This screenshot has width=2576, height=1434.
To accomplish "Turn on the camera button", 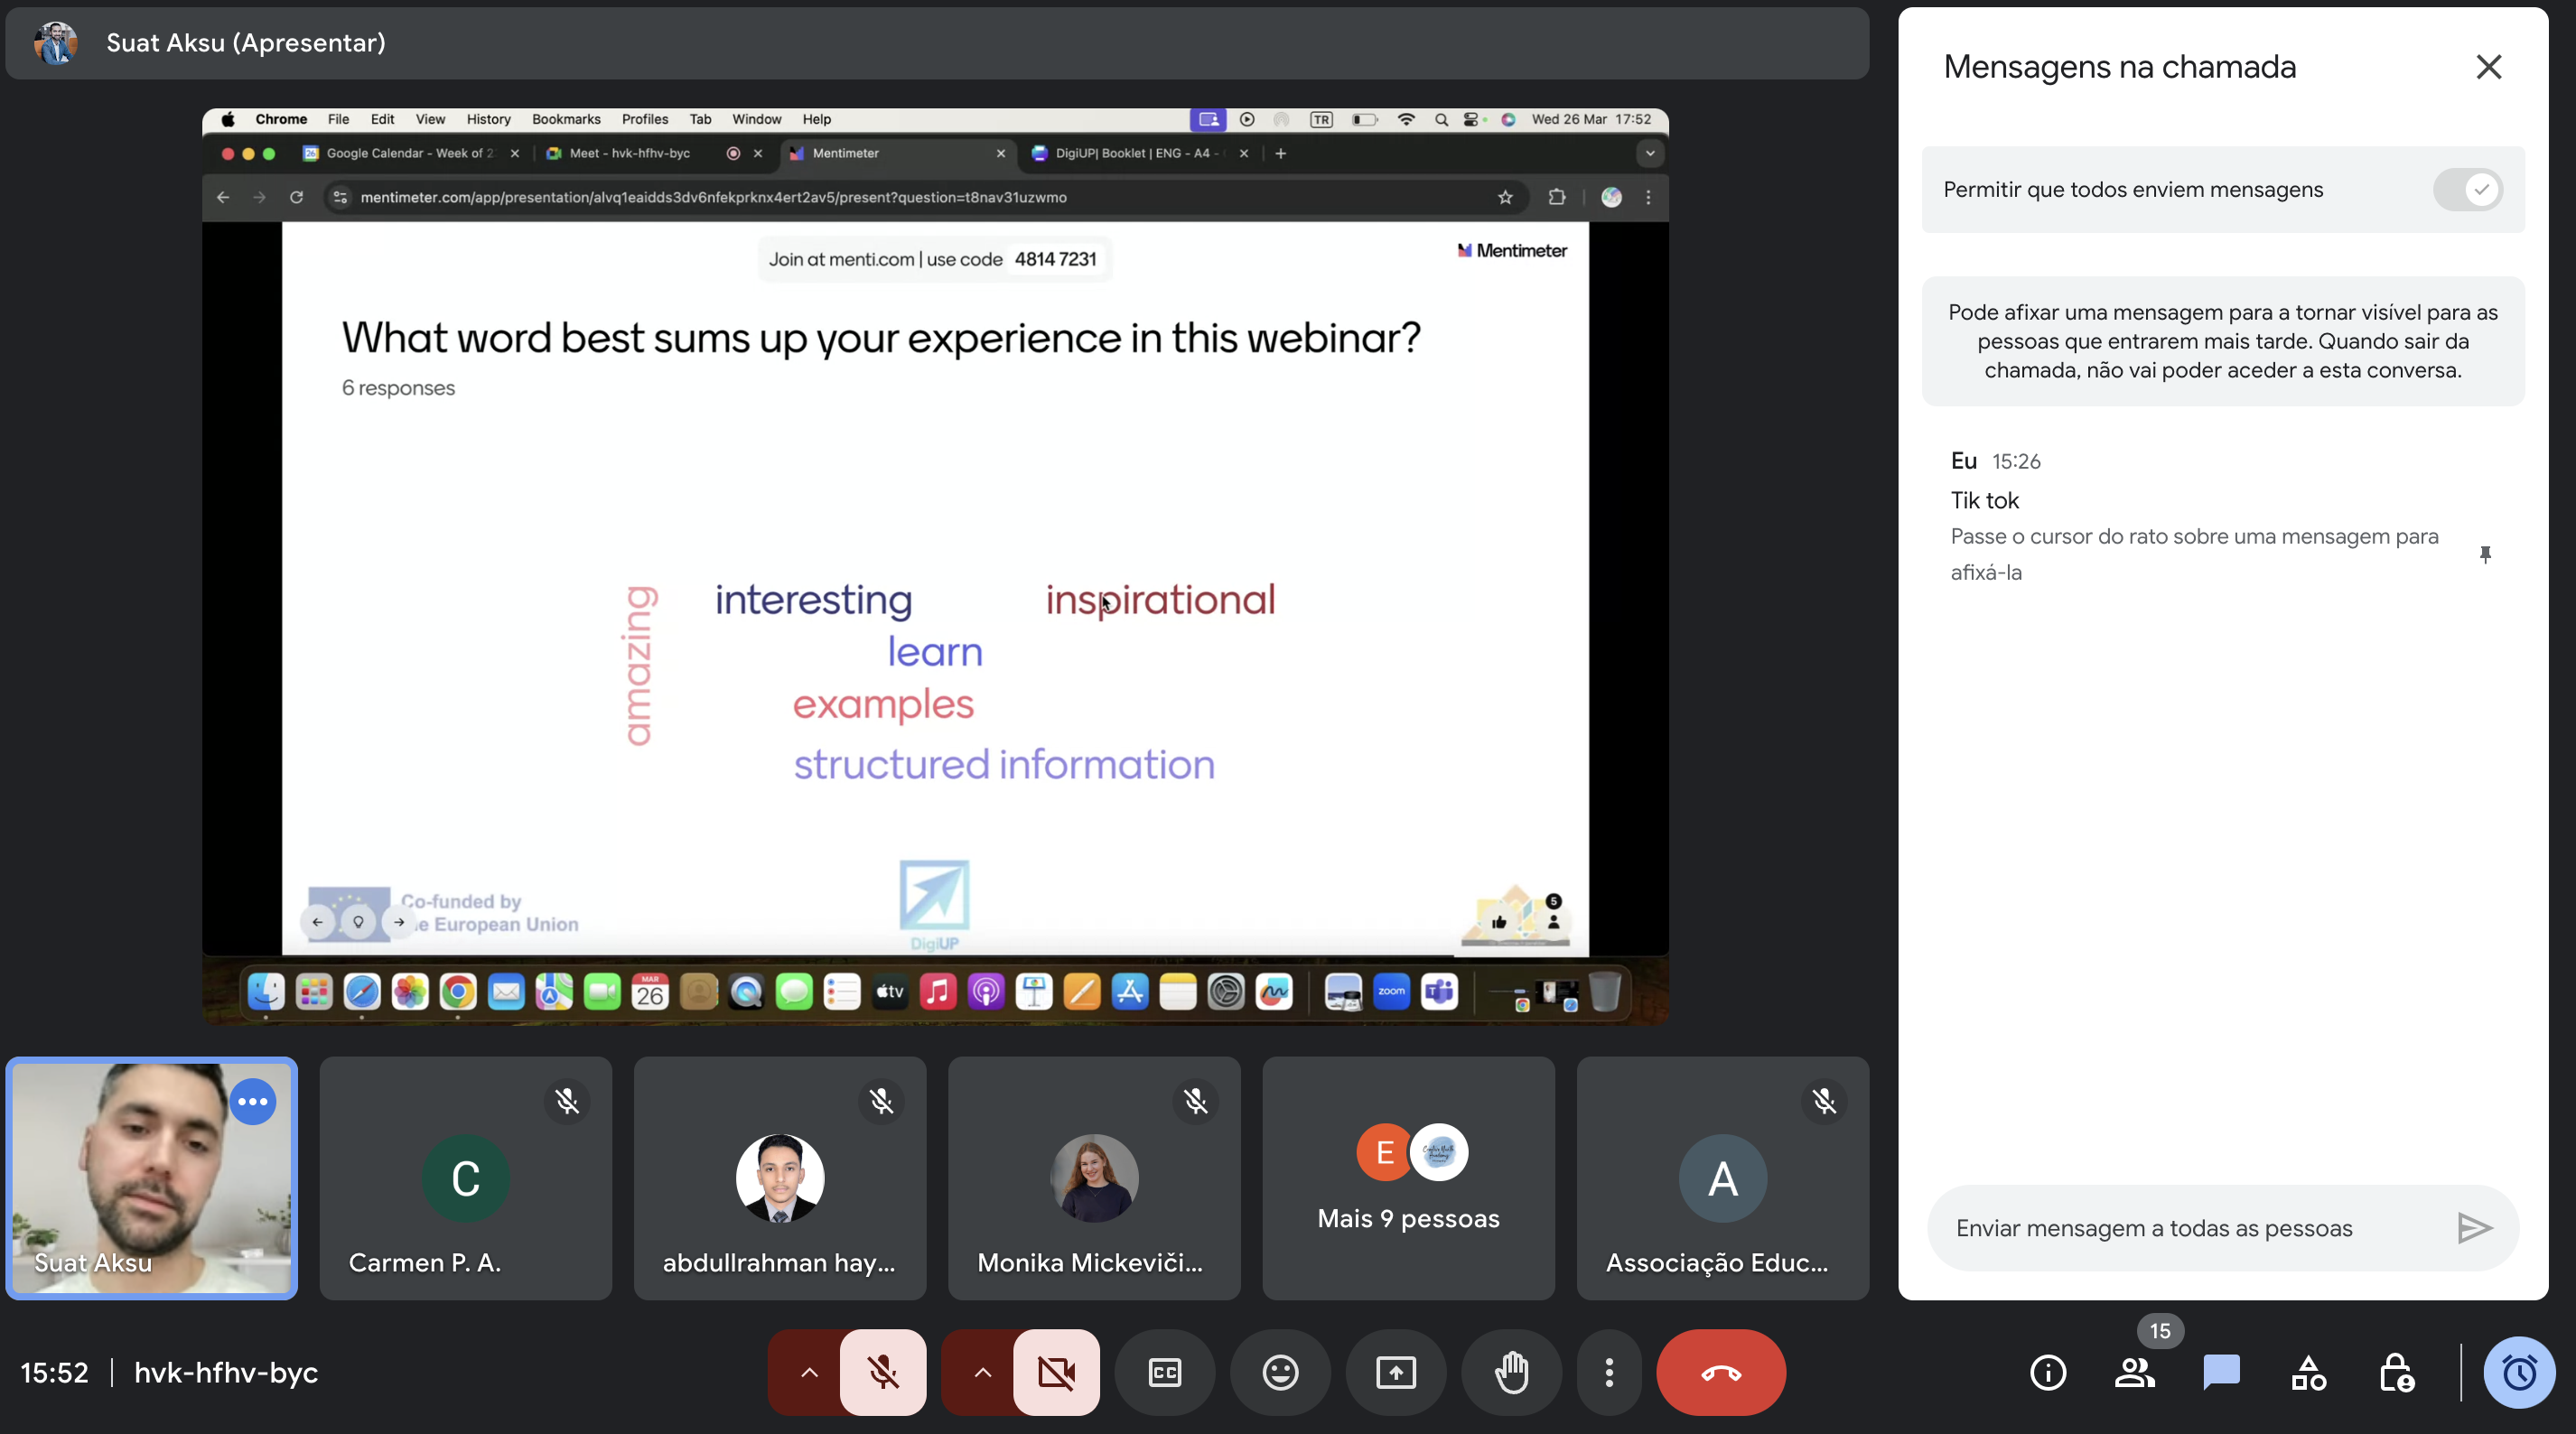I will tap(1056, 1372).
